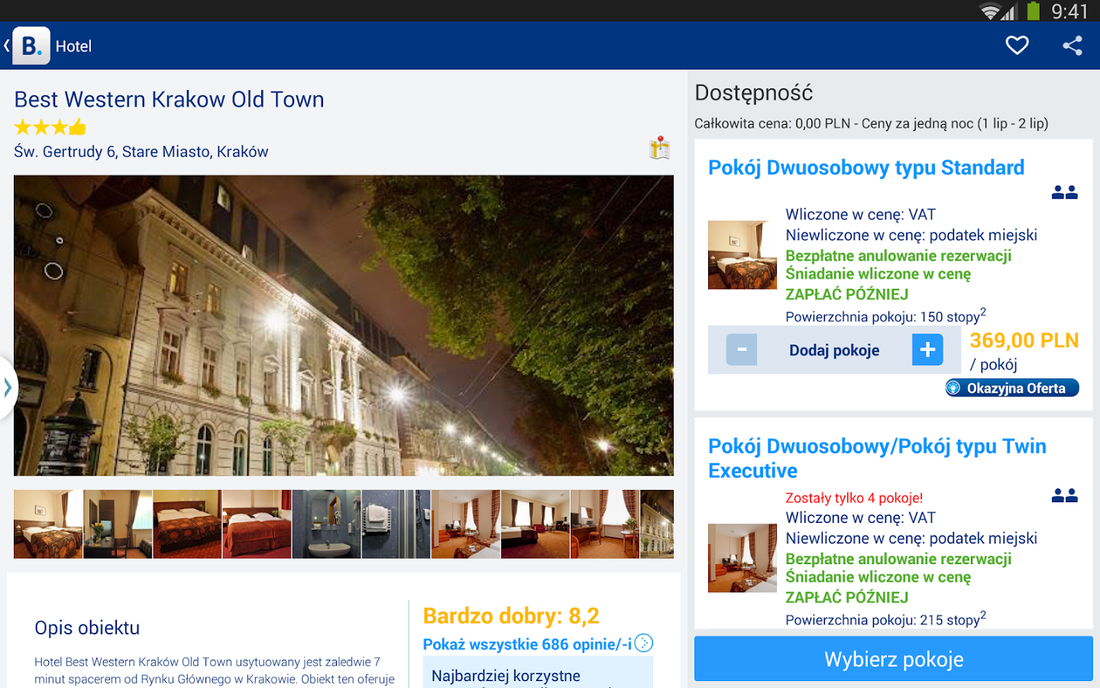Tap the Okazyjna Oferta badge
The height and width of the screenshot is (688, 1100).
click(1012, 388)
